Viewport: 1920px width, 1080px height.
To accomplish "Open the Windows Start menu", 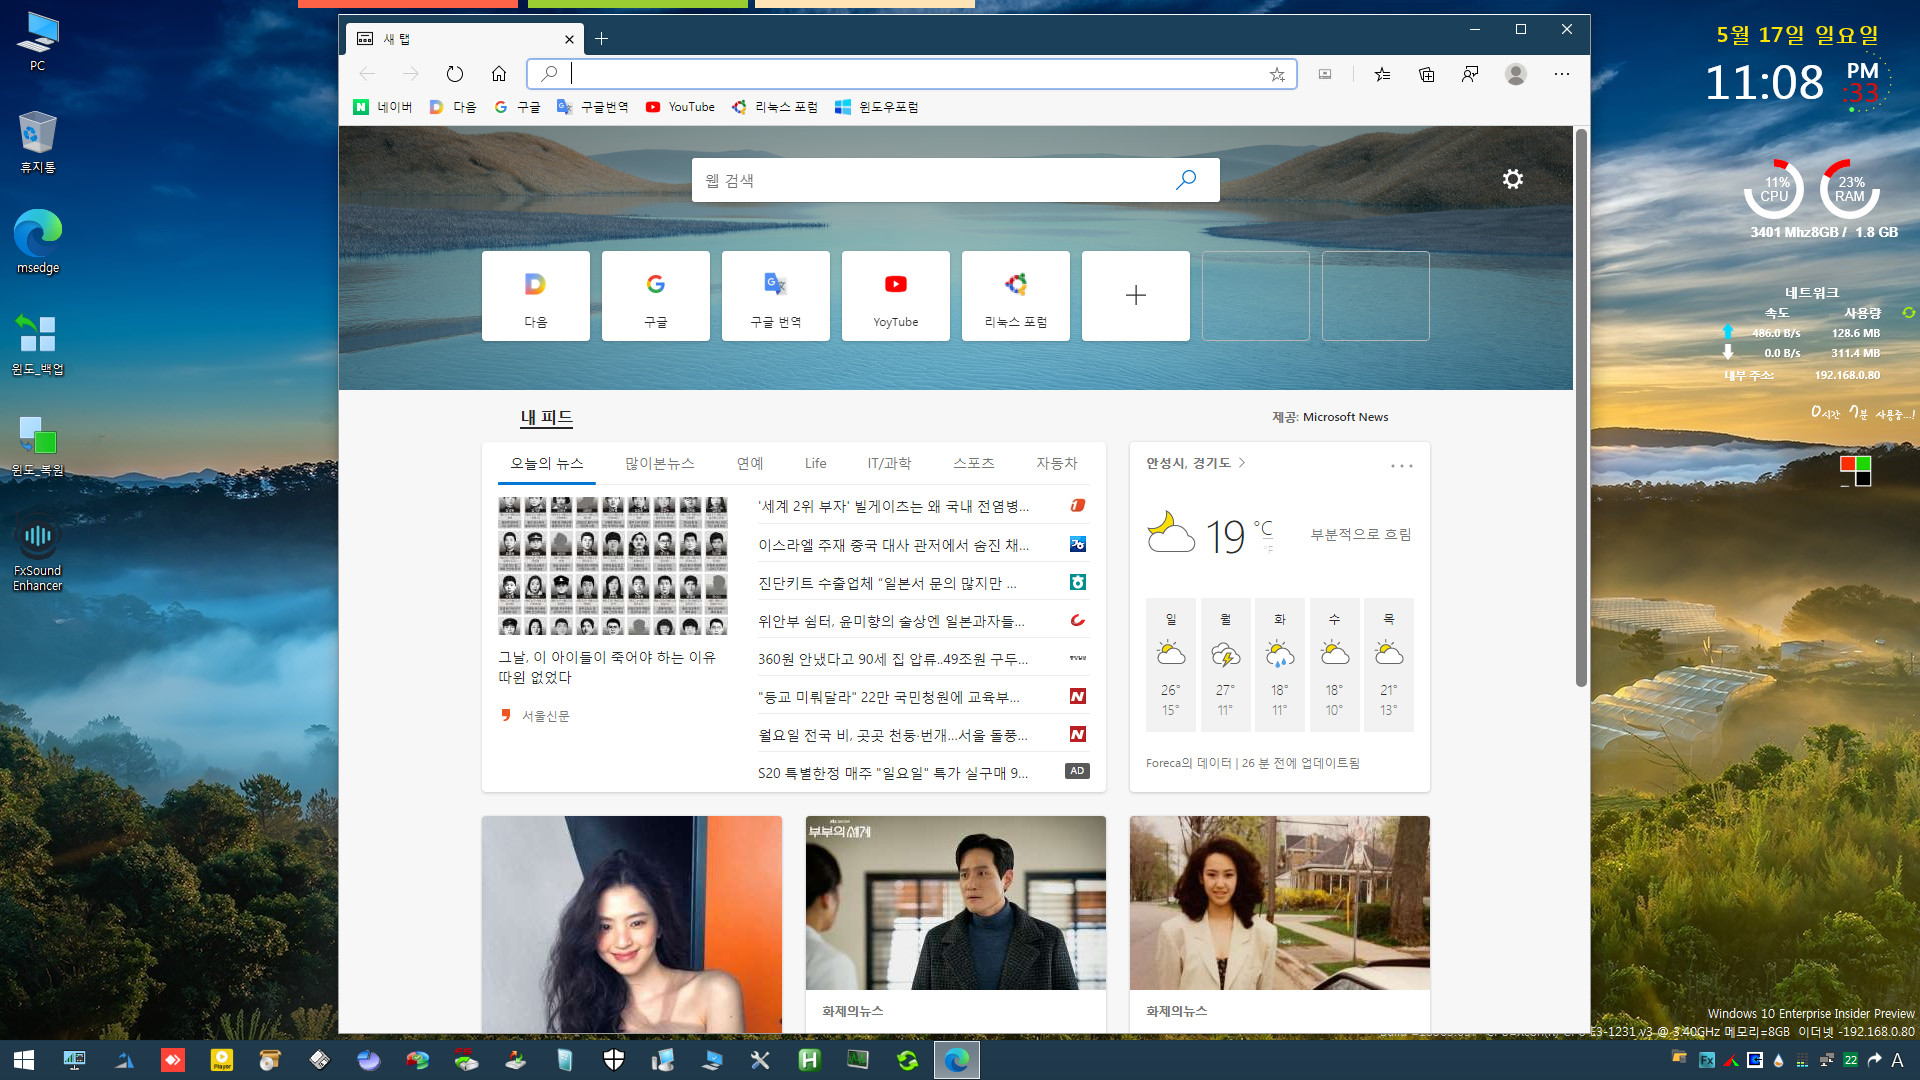I will [24, 1060].
